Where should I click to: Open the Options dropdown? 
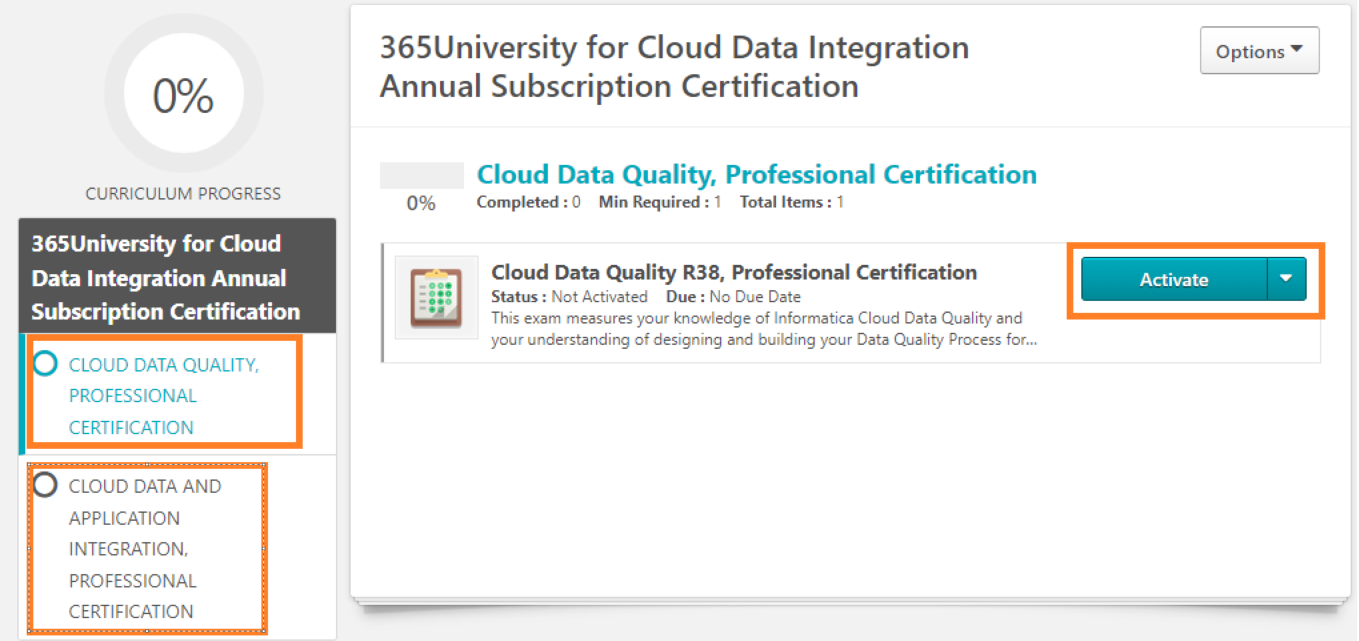[1259, 51]
